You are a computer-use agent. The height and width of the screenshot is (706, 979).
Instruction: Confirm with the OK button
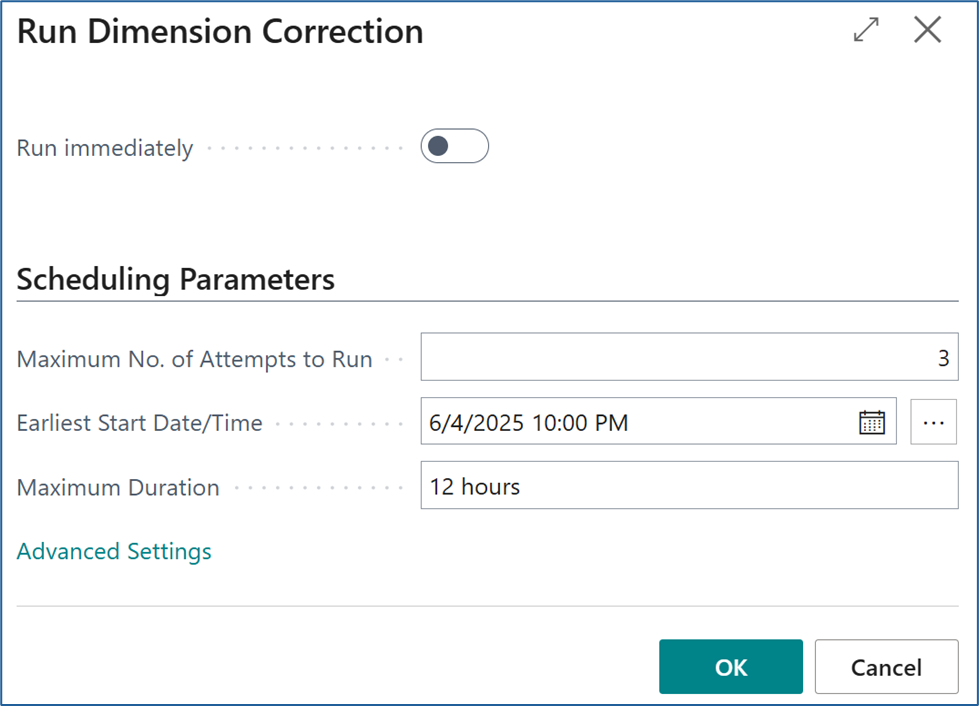(731, 667)
